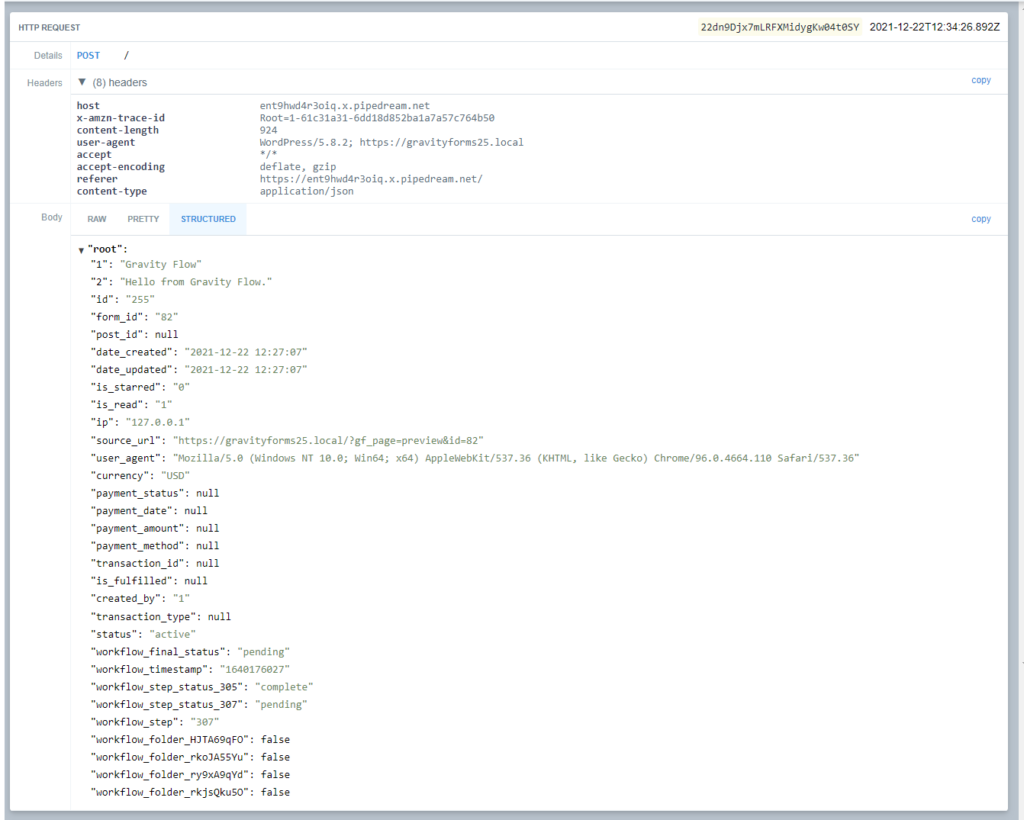Screen dimensions: 1024x820
Task: Click the "workflow_final_status" key
Action: (x=161, y=651)
